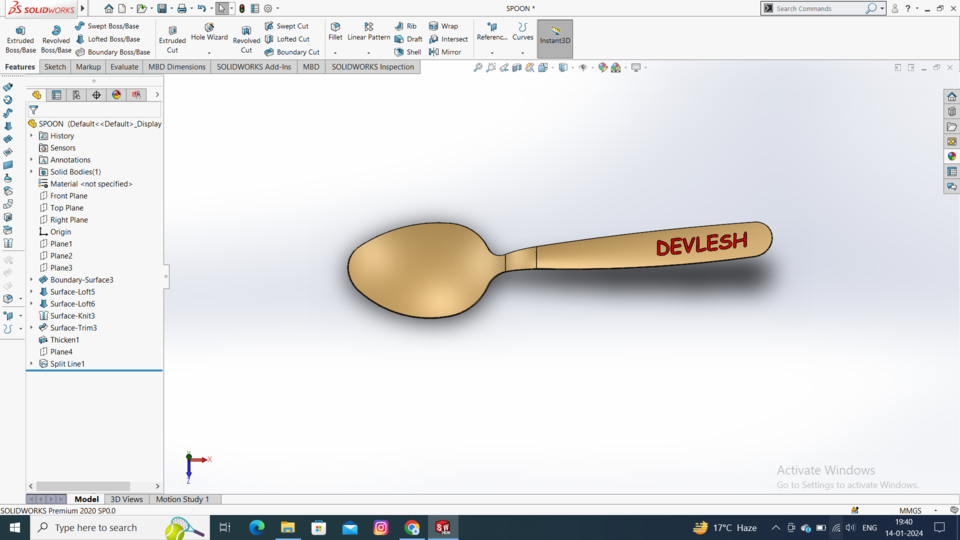Open the ConfigurationManager panel tab
Image resolution: width=960 pixels, height=540 pixels.
pos(77,95)
